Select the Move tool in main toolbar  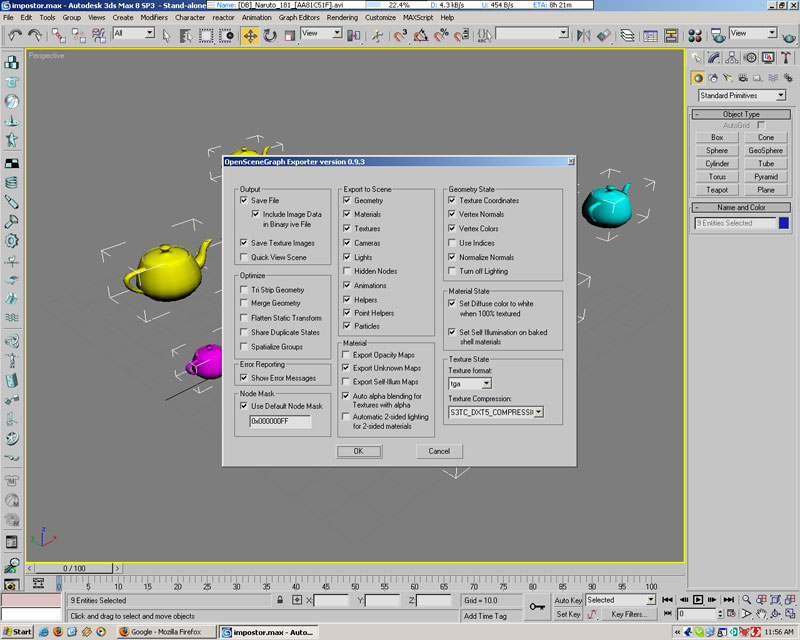(250, 35)
